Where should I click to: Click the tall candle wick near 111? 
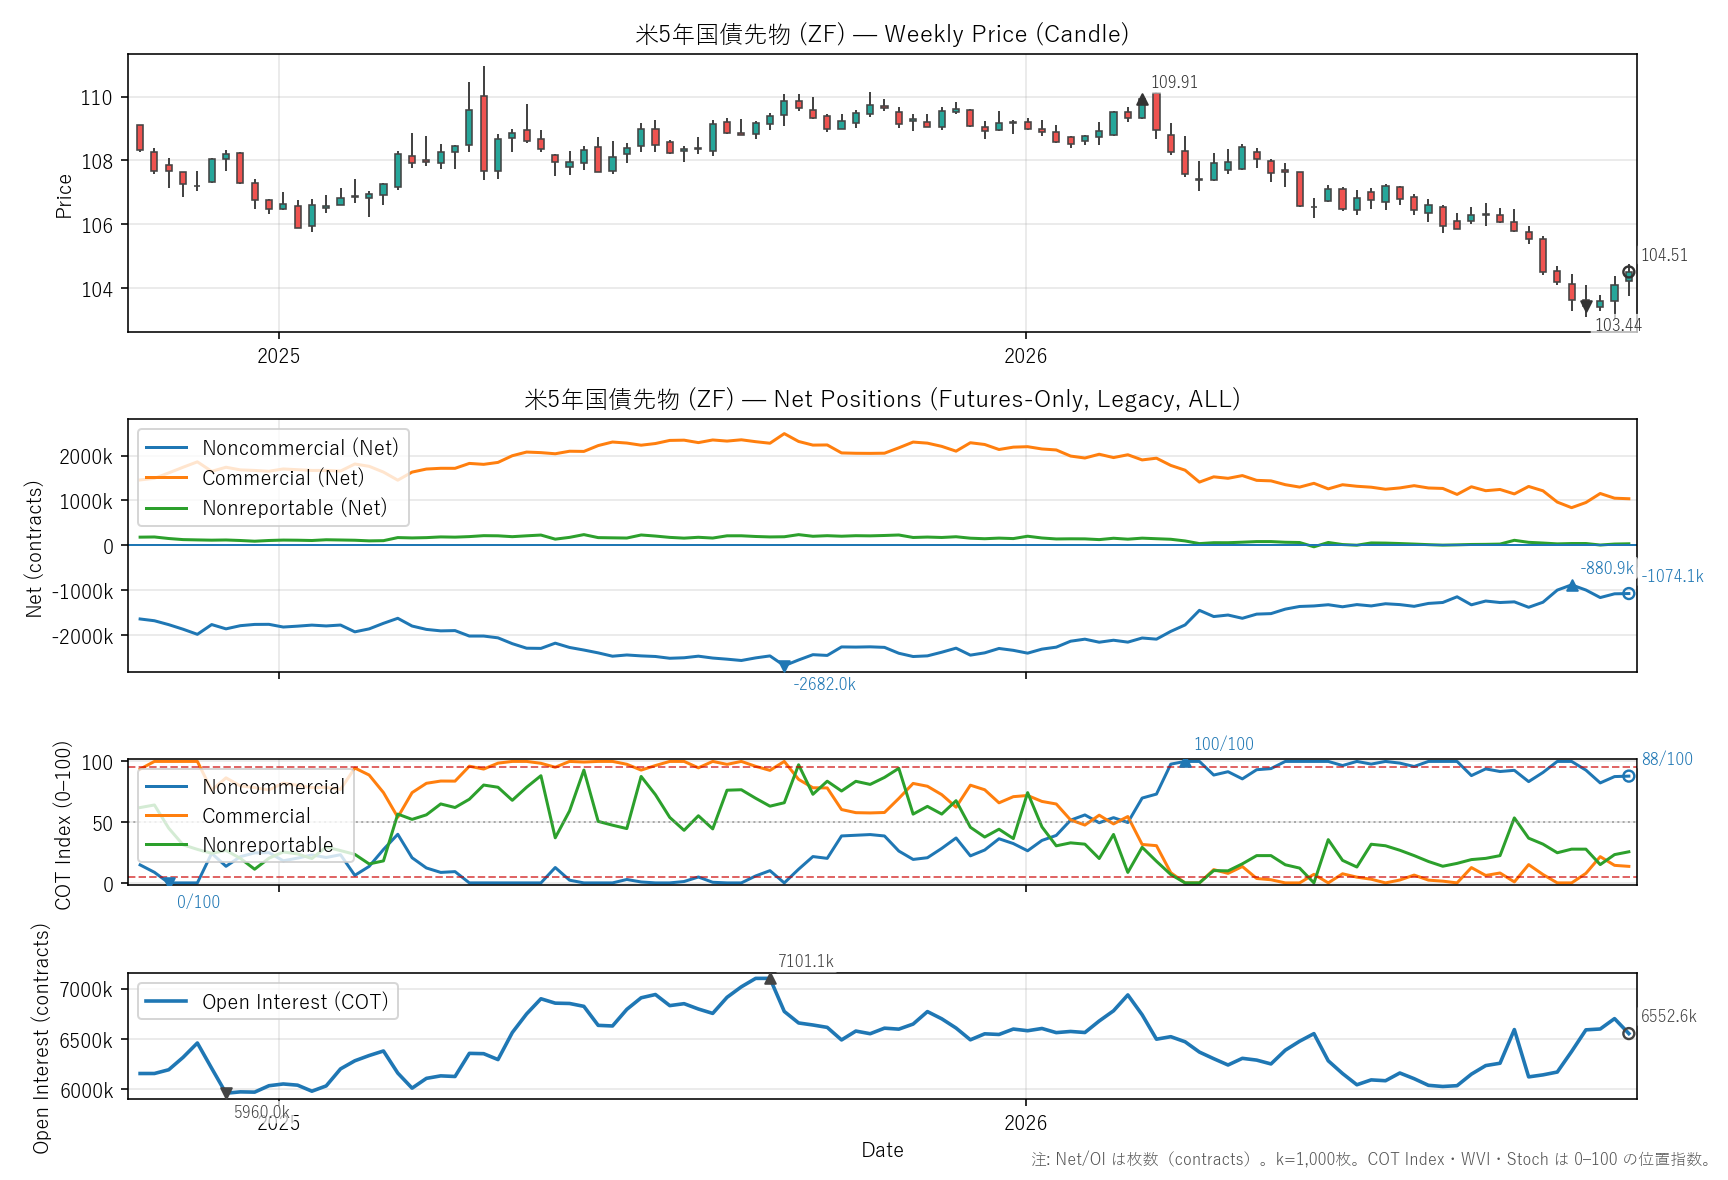(484, 122)
